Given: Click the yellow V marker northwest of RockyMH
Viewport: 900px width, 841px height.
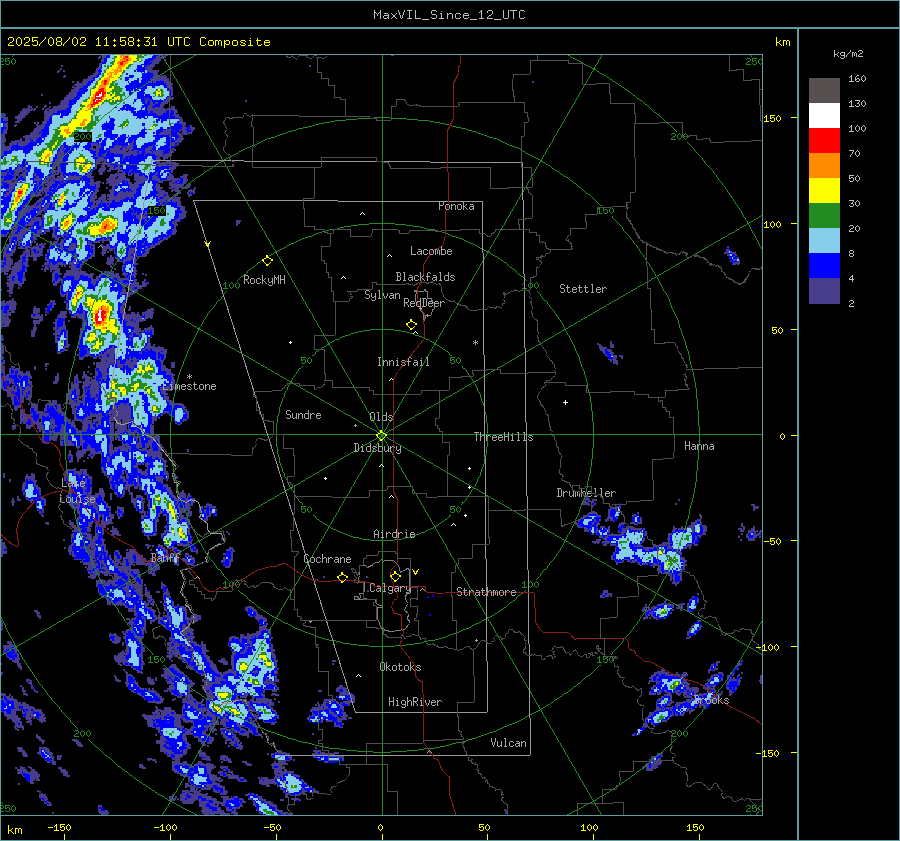Looking at the screenshot, I should [x=208, y=244].
